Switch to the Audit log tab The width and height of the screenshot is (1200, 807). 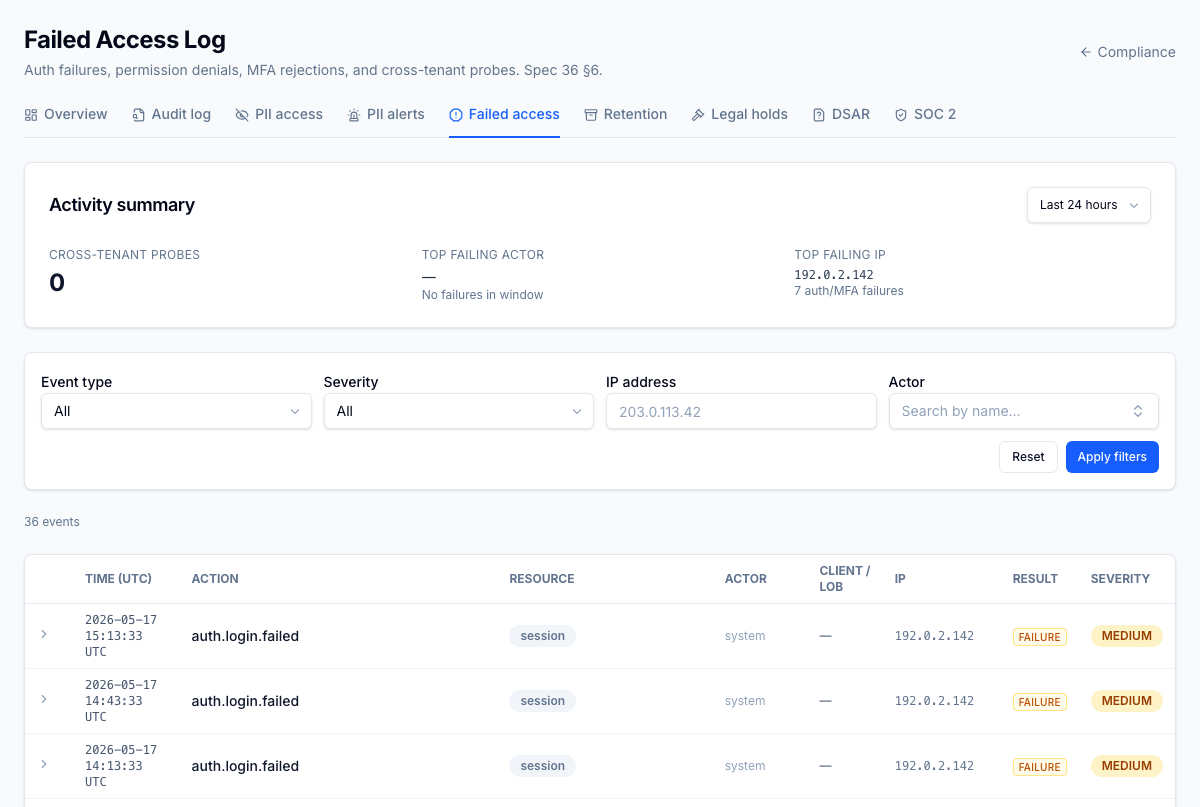click(171, 115)
